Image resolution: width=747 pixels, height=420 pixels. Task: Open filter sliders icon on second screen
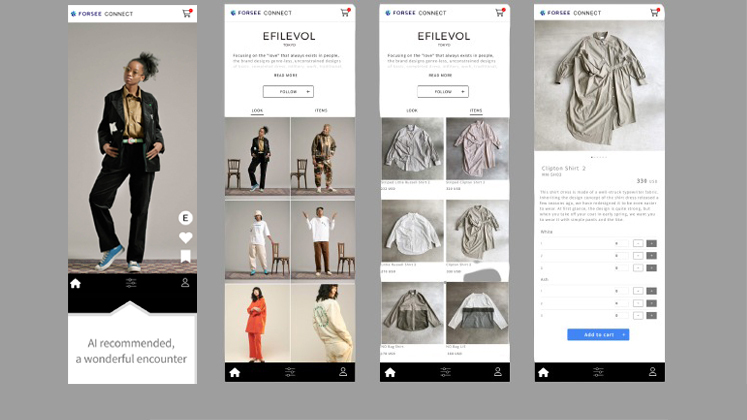point(290,372)
